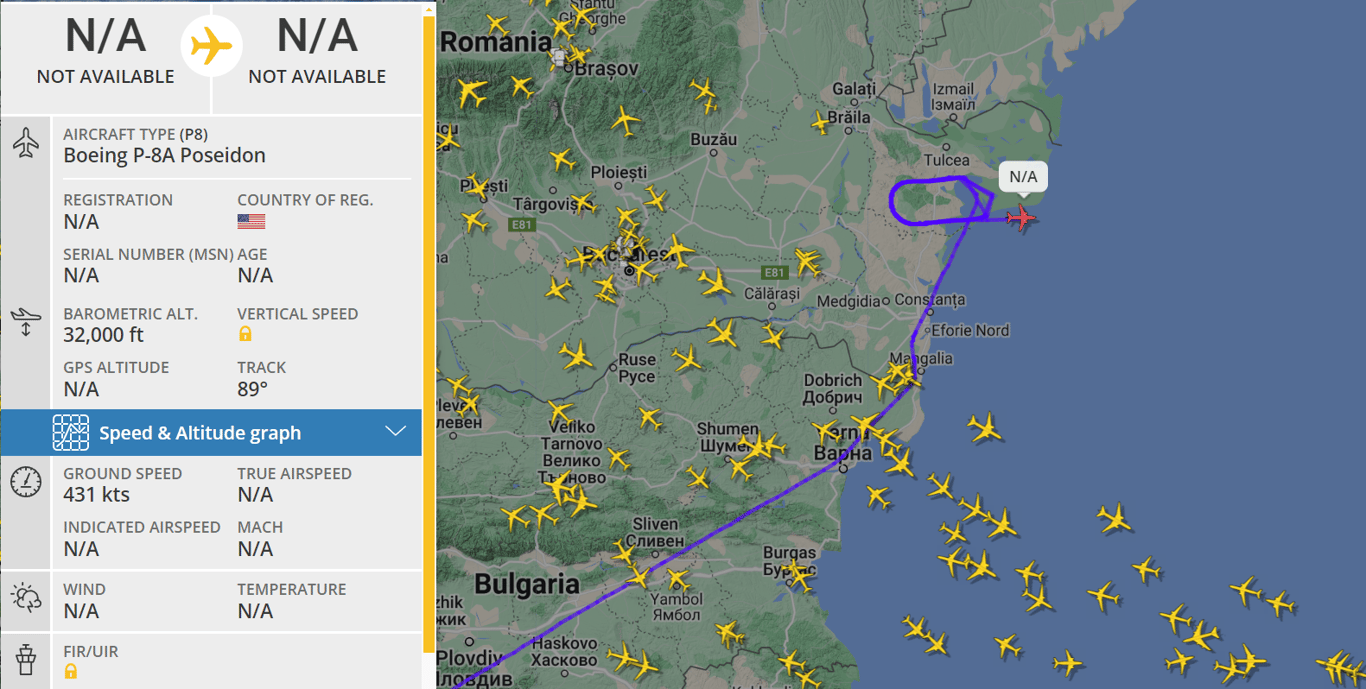Click the Boeing P-8A Poseidon aircraft type text
The height and width of the screenshot is (689, 1366).
[x=164, y=156]
